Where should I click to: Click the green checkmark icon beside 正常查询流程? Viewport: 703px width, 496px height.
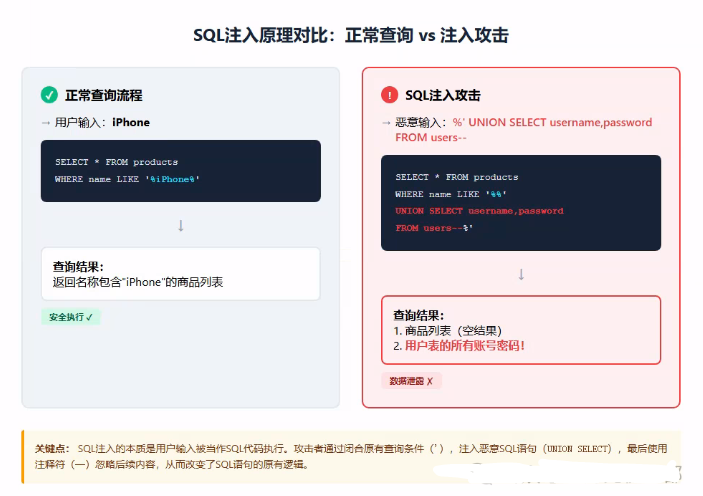49,95
